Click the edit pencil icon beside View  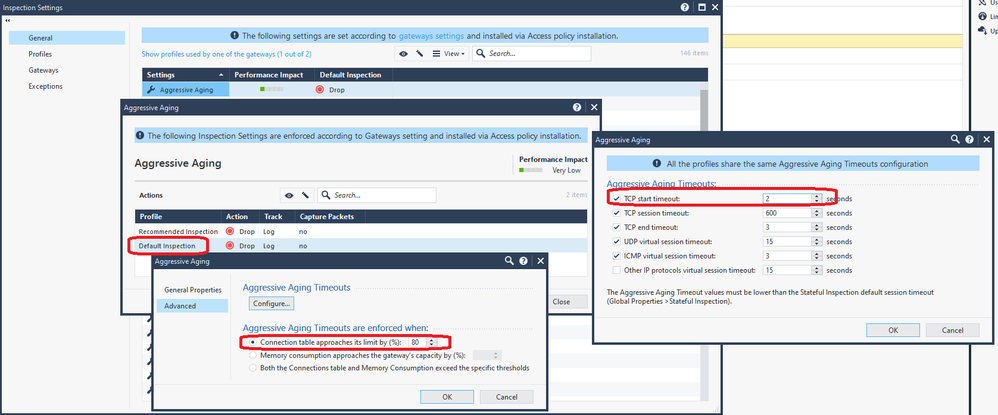(x=420, y=53)
